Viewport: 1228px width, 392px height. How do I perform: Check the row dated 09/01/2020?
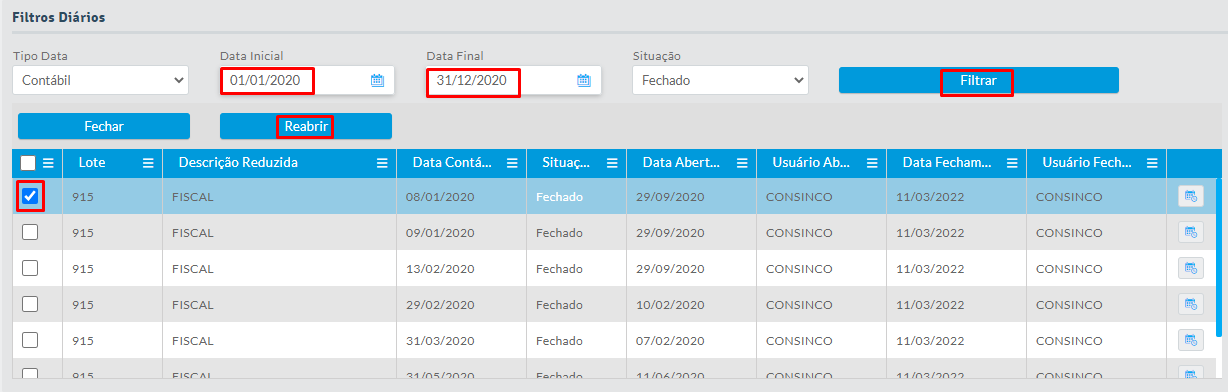pyautogui.click(x=30, y=232)
